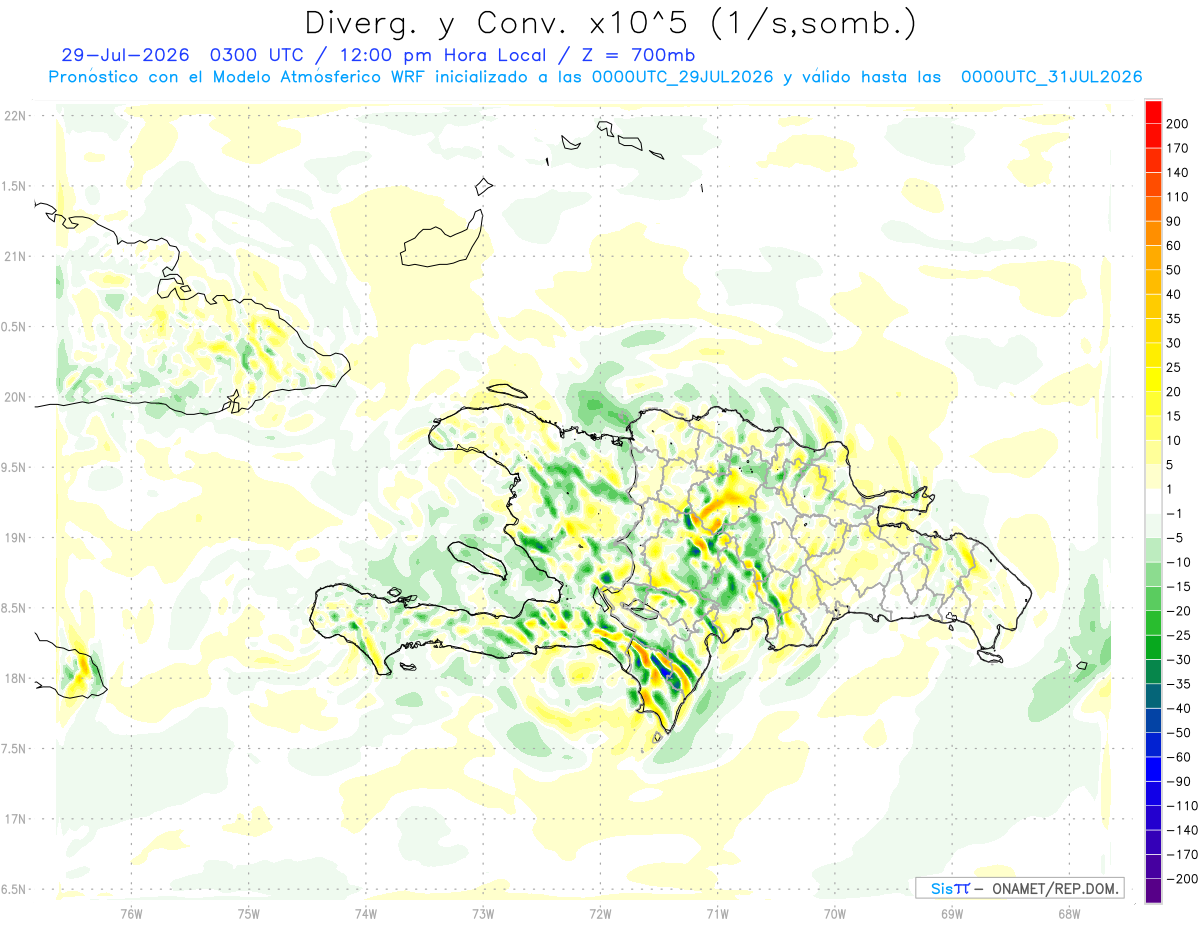The width and height of the screenshot is (1200, 927).
Task: Click the 9.5N latitude axis label
Action: [x=15, y=467]
